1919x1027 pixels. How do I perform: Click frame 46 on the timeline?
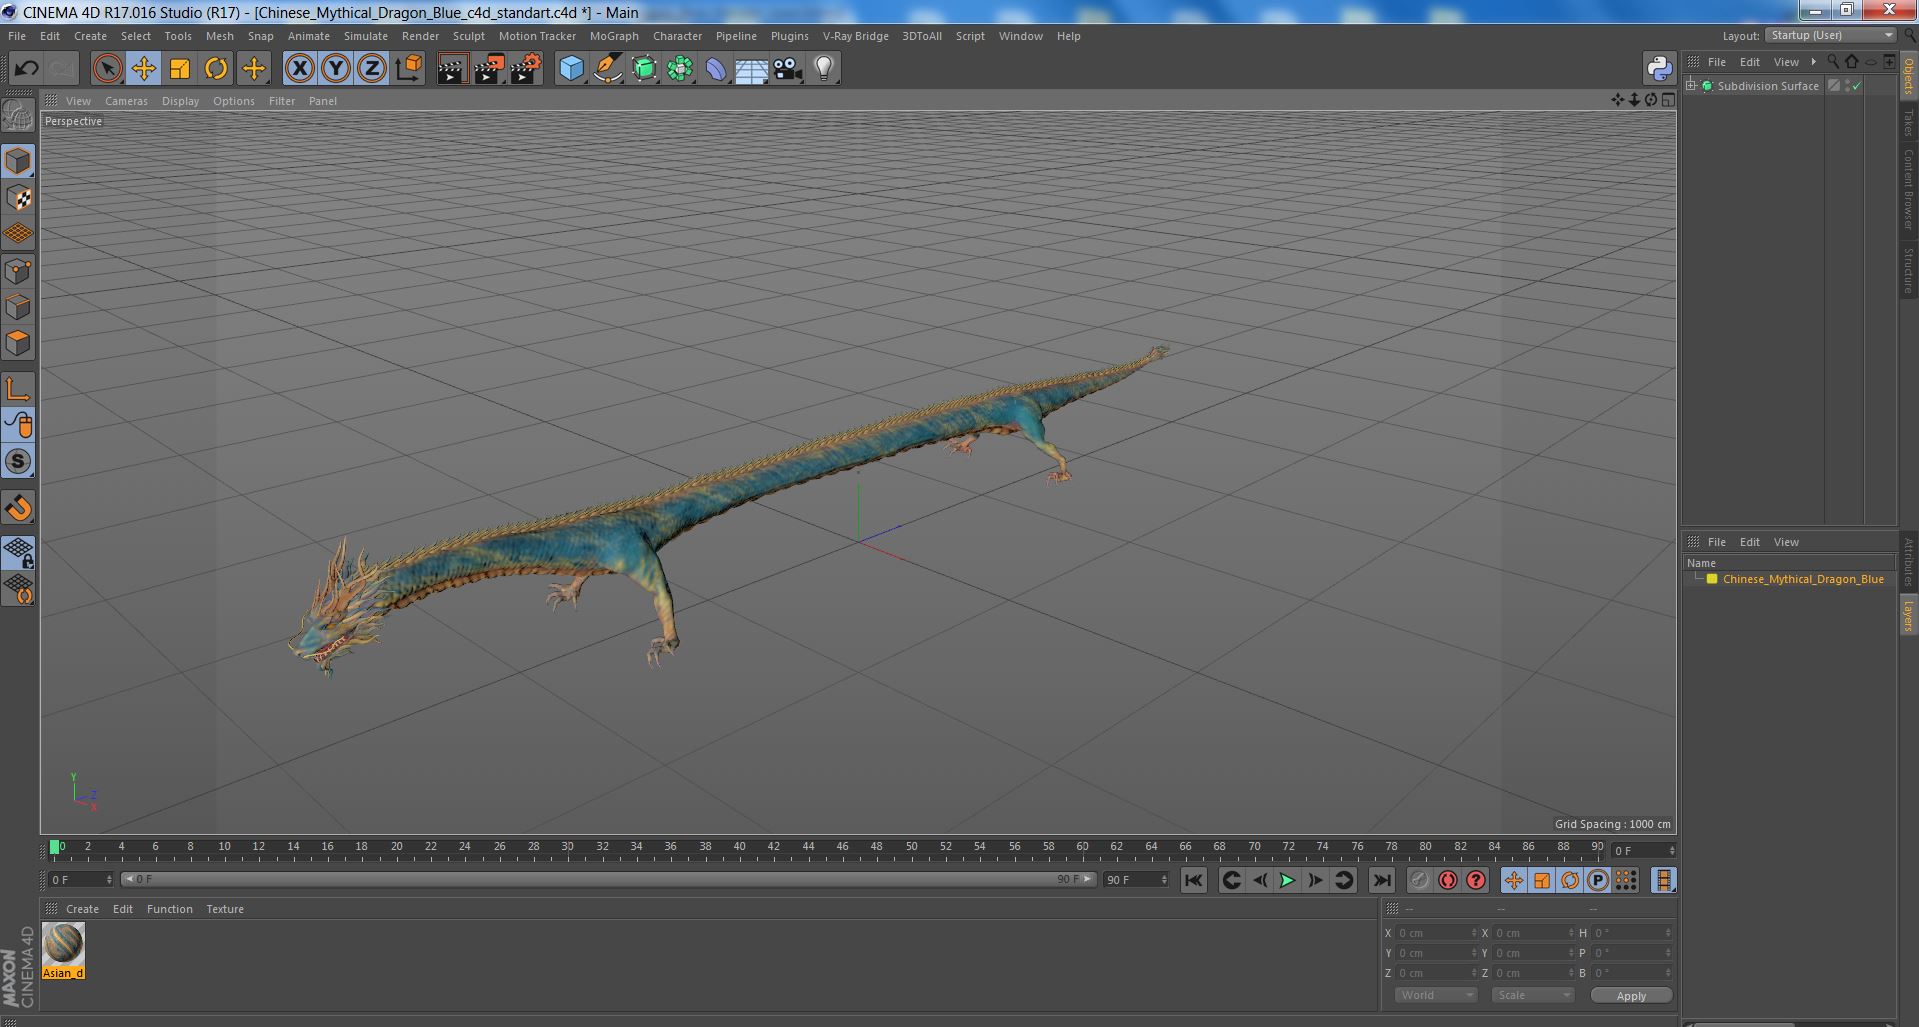(x=842, y=848)
